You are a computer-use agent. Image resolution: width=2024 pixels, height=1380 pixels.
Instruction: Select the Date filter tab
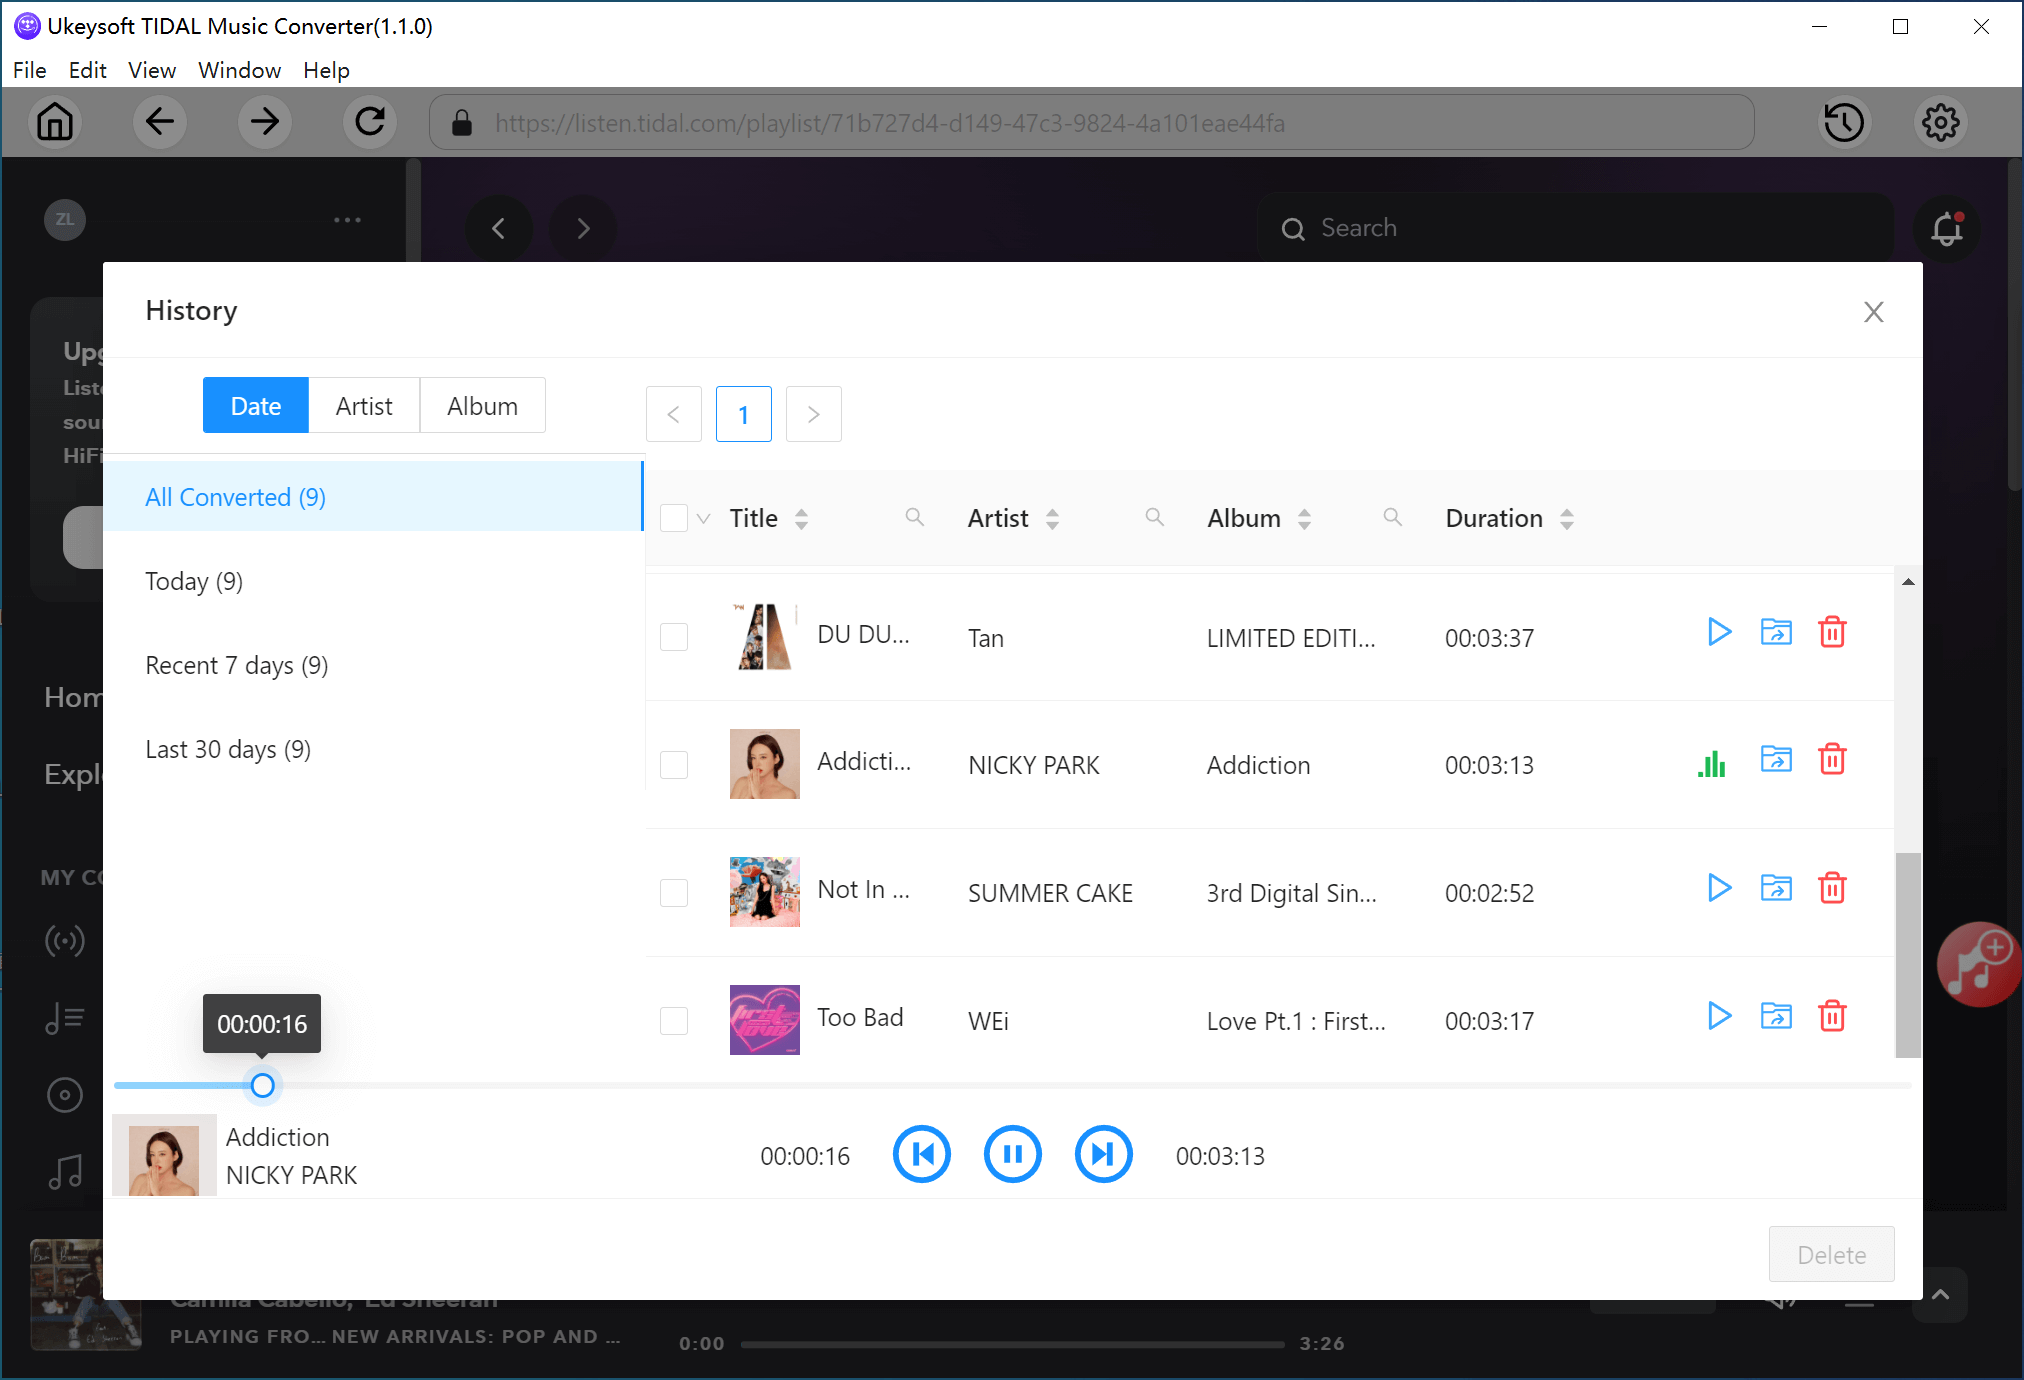tap(255, 405)
